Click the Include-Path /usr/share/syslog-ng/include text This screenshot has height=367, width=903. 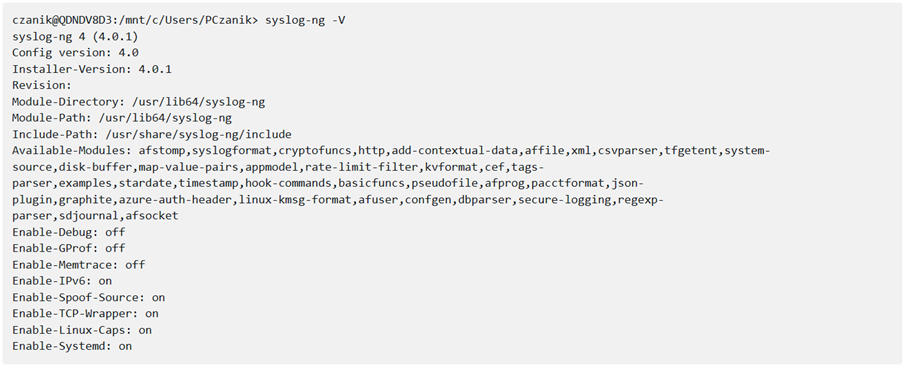click(198, 135)
